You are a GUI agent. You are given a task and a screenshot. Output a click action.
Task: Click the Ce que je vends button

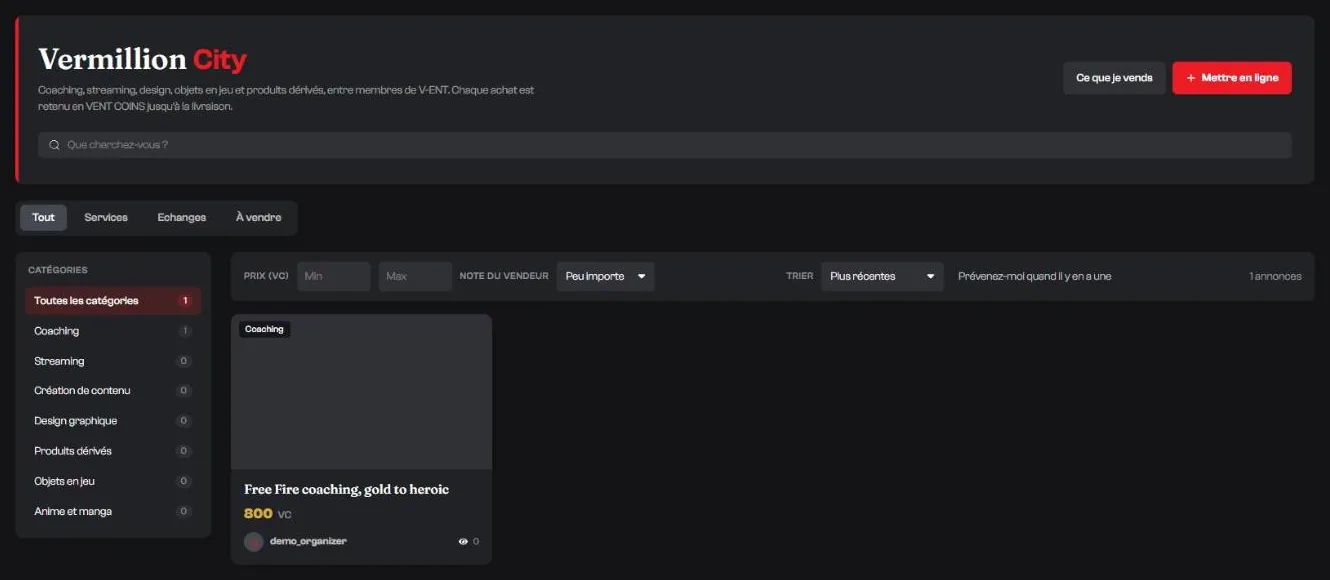click(1114, 78)
